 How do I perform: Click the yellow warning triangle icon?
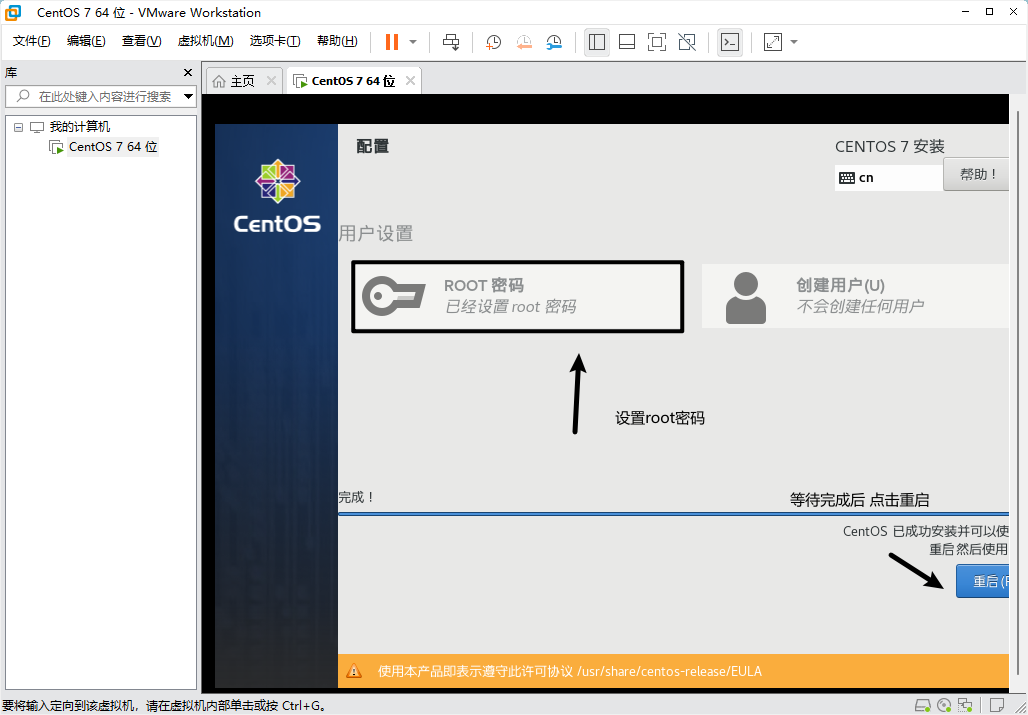354,671
